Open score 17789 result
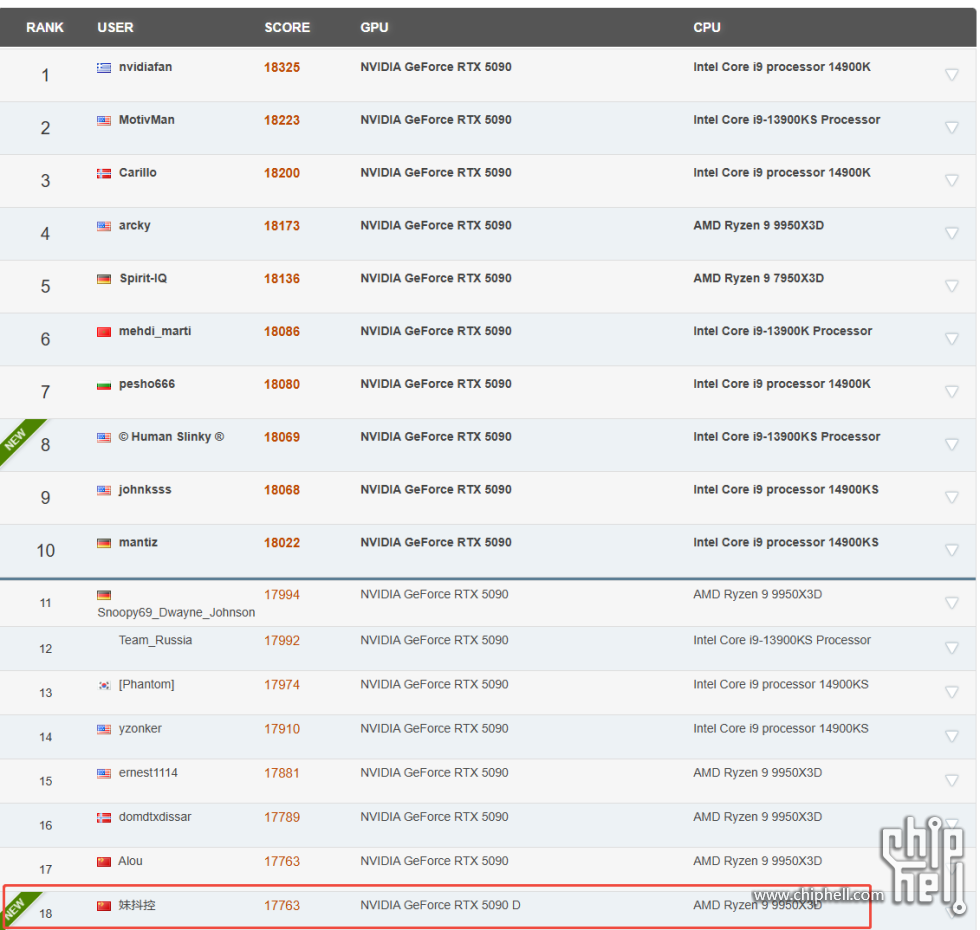This screenshot has height=930, width=980. click(x=282, y=817)
